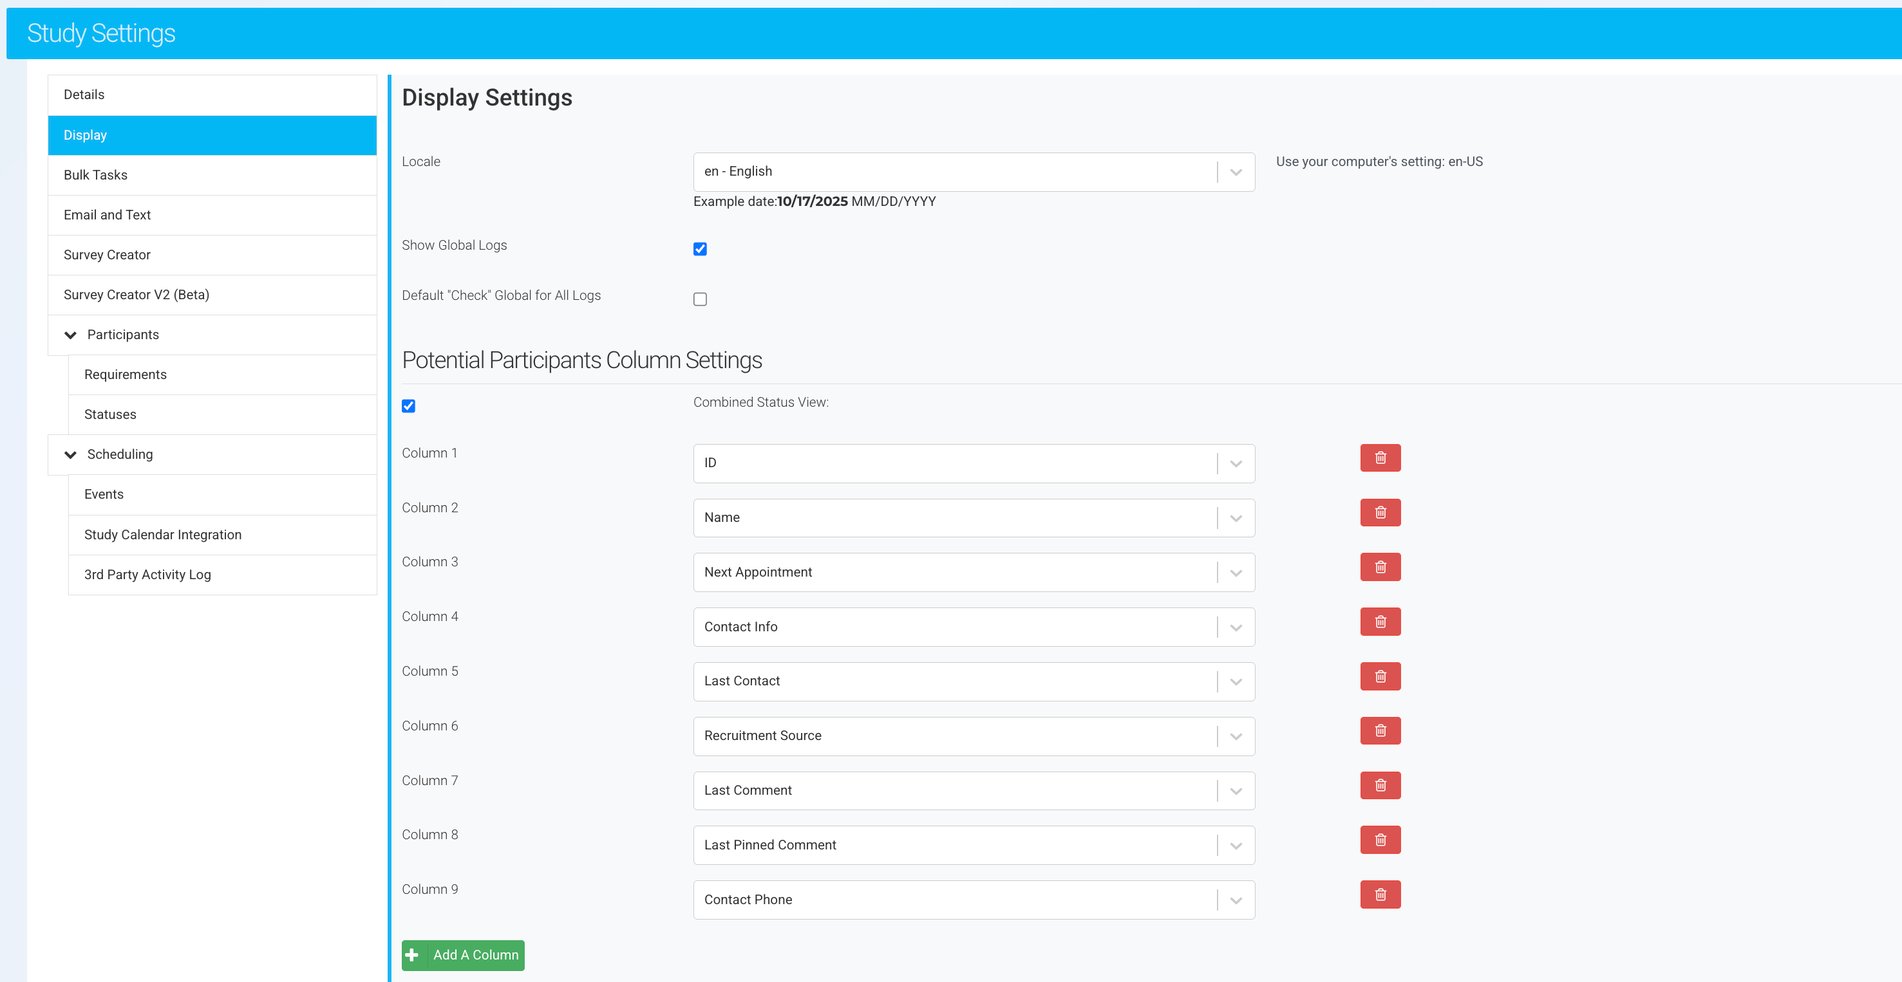
Task: Click trash icon for Contact Info column
Action: [x=1380, y=622]
